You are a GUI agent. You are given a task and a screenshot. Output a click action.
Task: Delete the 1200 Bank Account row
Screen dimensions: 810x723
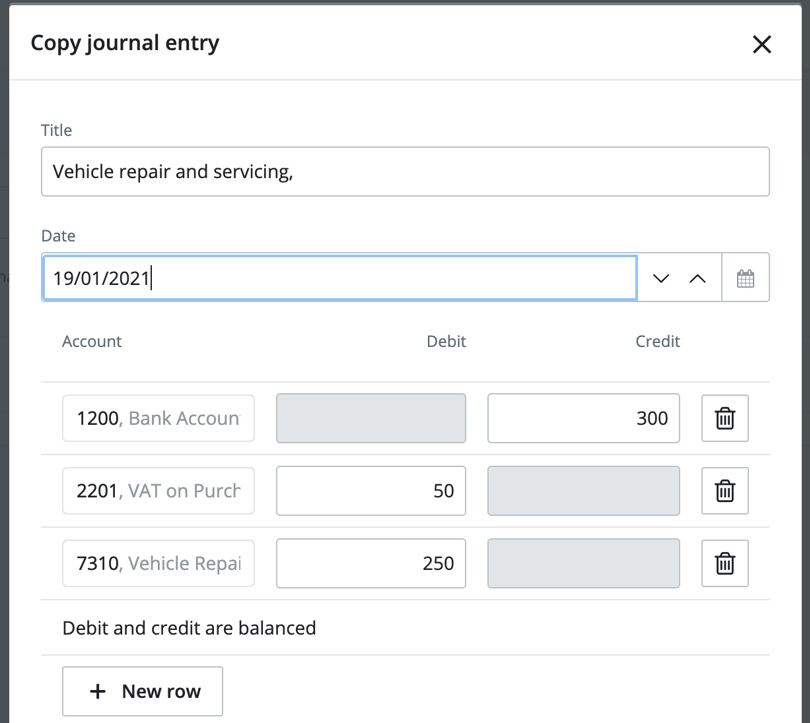click(x=725, y=418)
